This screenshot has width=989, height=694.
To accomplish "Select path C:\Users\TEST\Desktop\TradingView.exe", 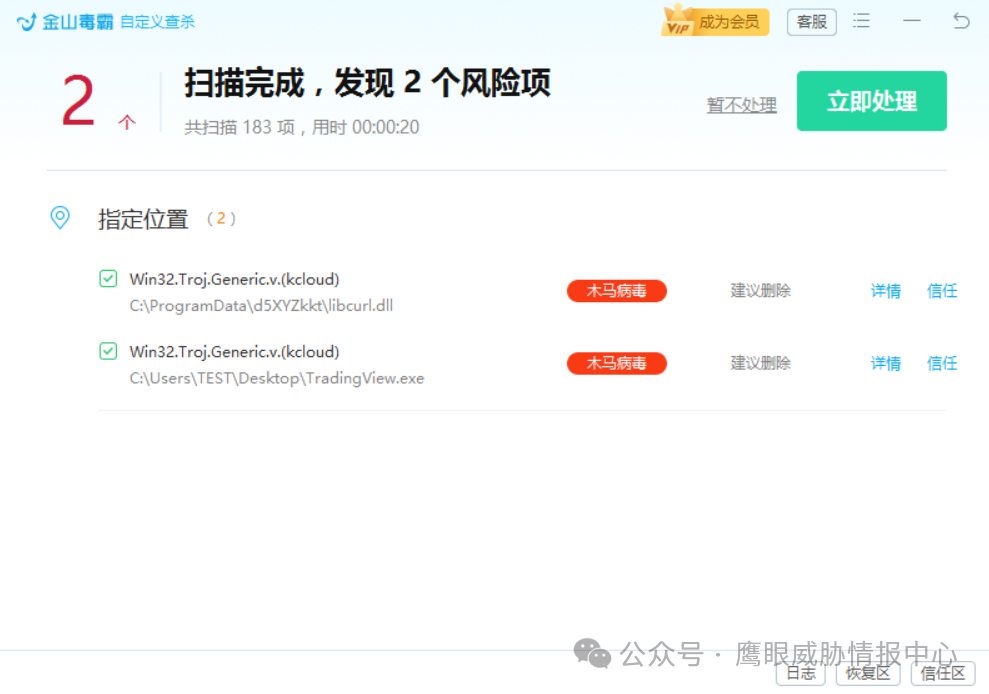I will click(x=277, y=379).
